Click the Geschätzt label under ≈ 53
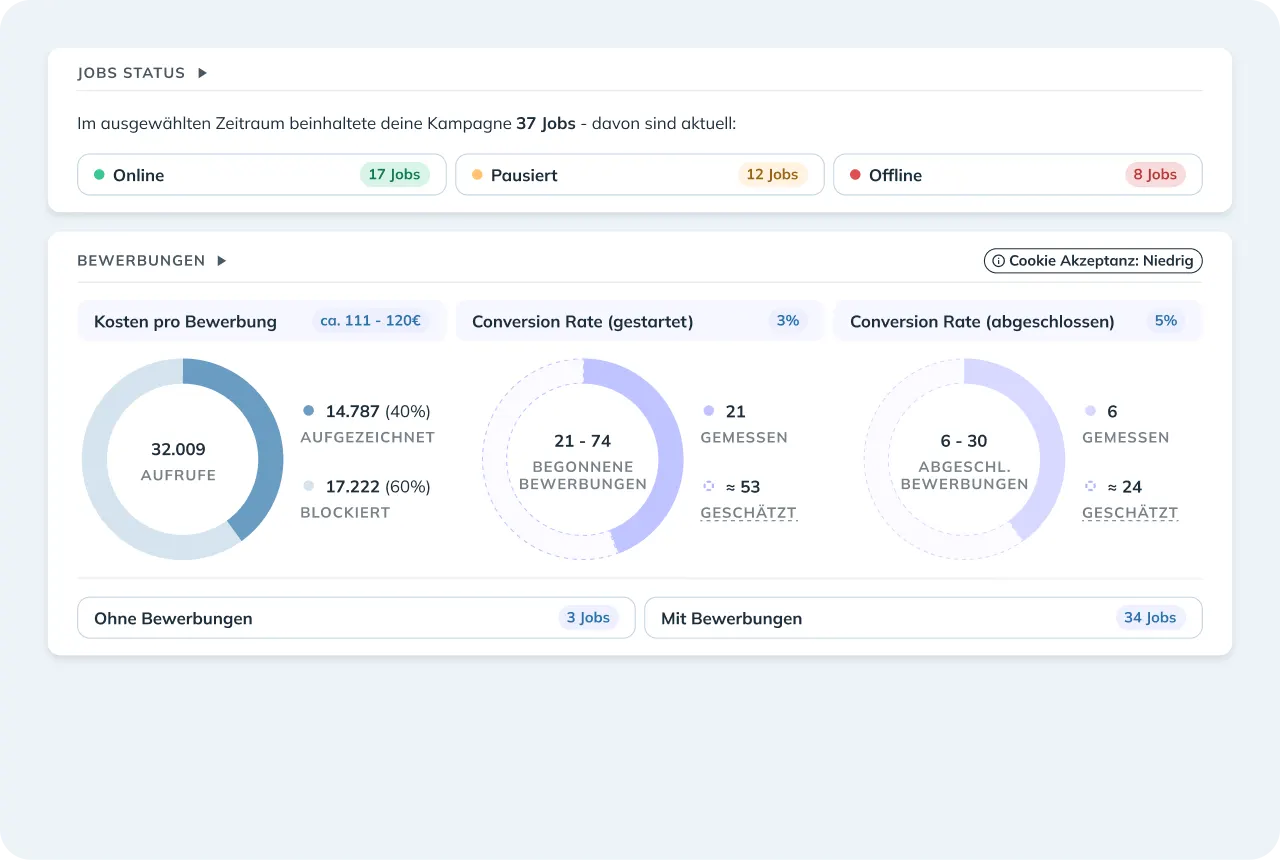This screenshot has height=860, width=1280. point(748,513)
